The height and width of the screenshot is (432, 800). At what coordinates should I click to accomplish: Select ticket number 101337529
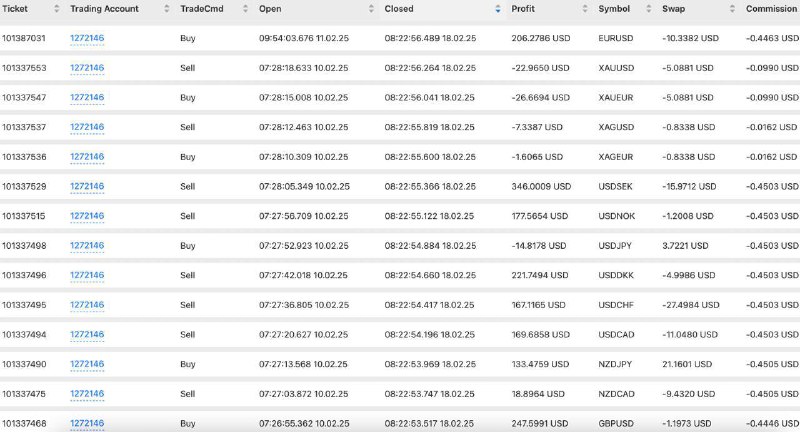coord(23,186)
